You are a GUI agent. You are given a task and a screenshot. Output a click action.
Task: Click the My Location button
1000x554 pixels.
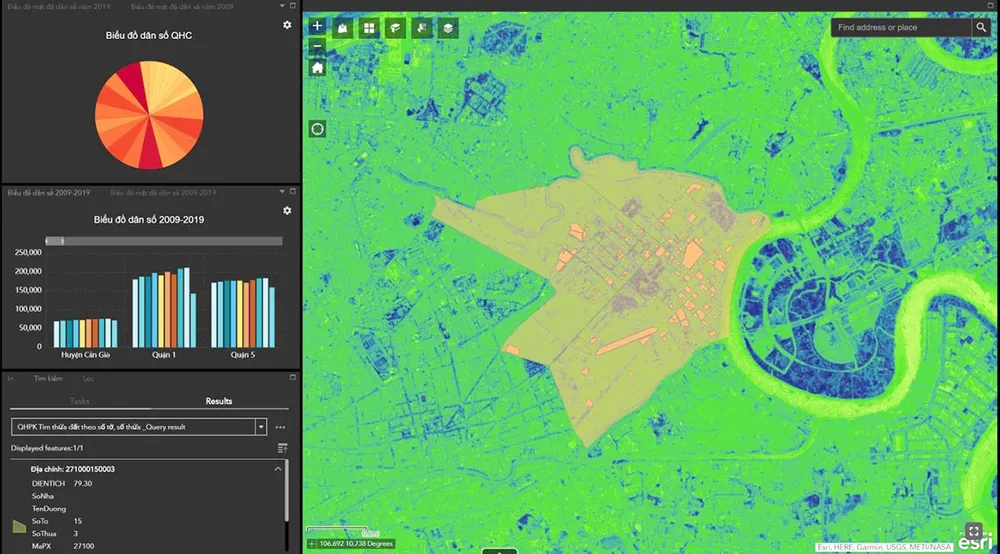point(318,129)
